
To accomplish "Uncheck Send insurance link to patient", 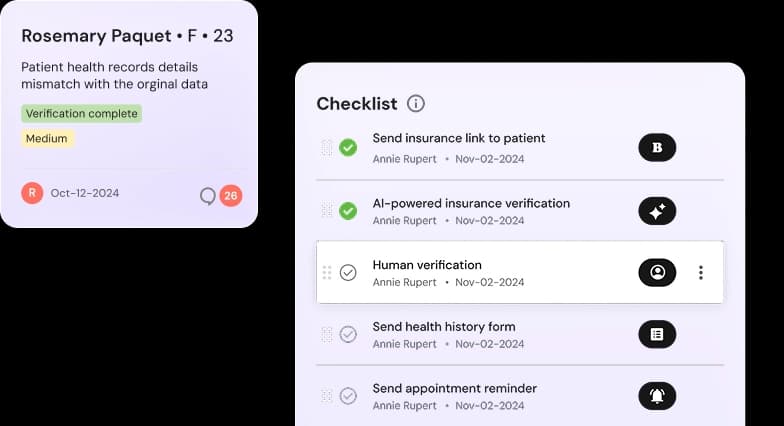I will click(348, 148).
